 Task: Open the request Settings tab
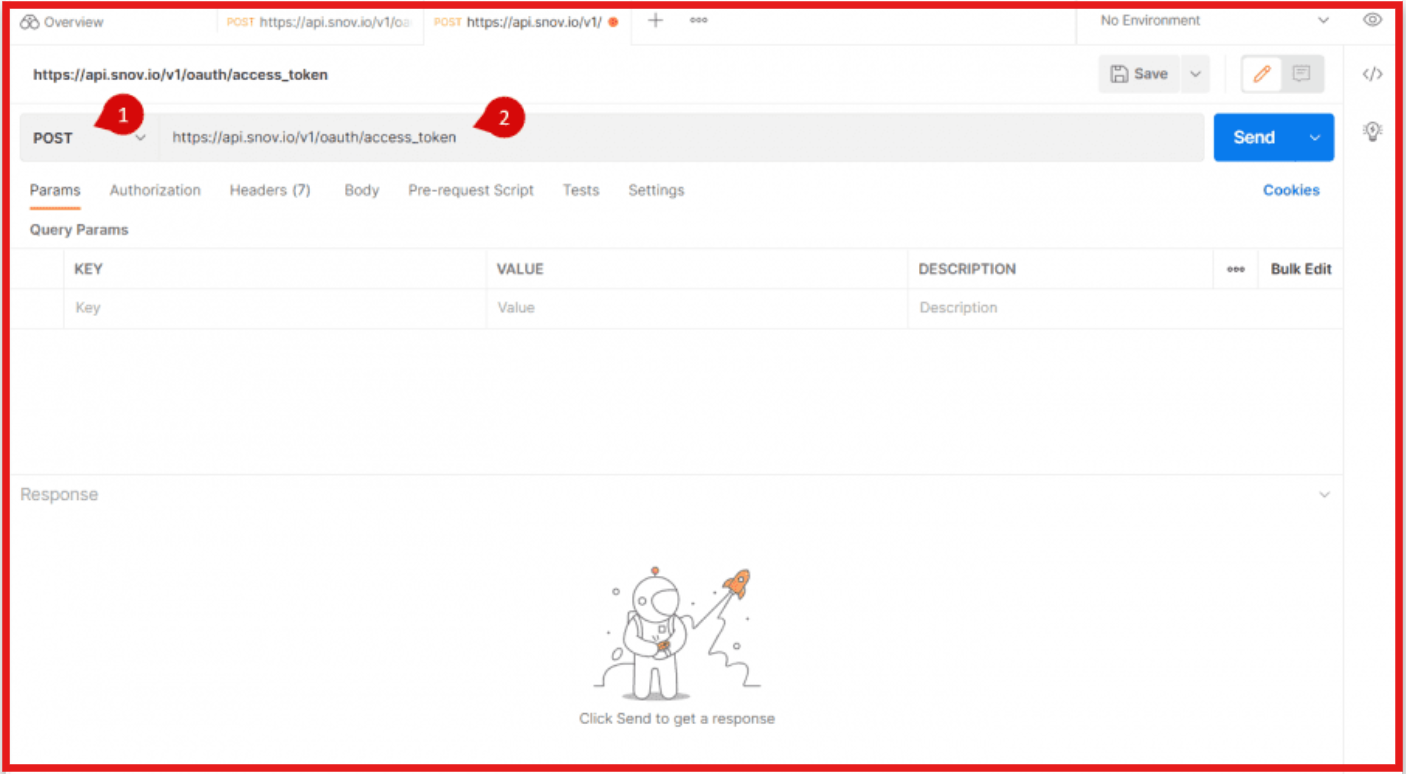pos(656,190)
